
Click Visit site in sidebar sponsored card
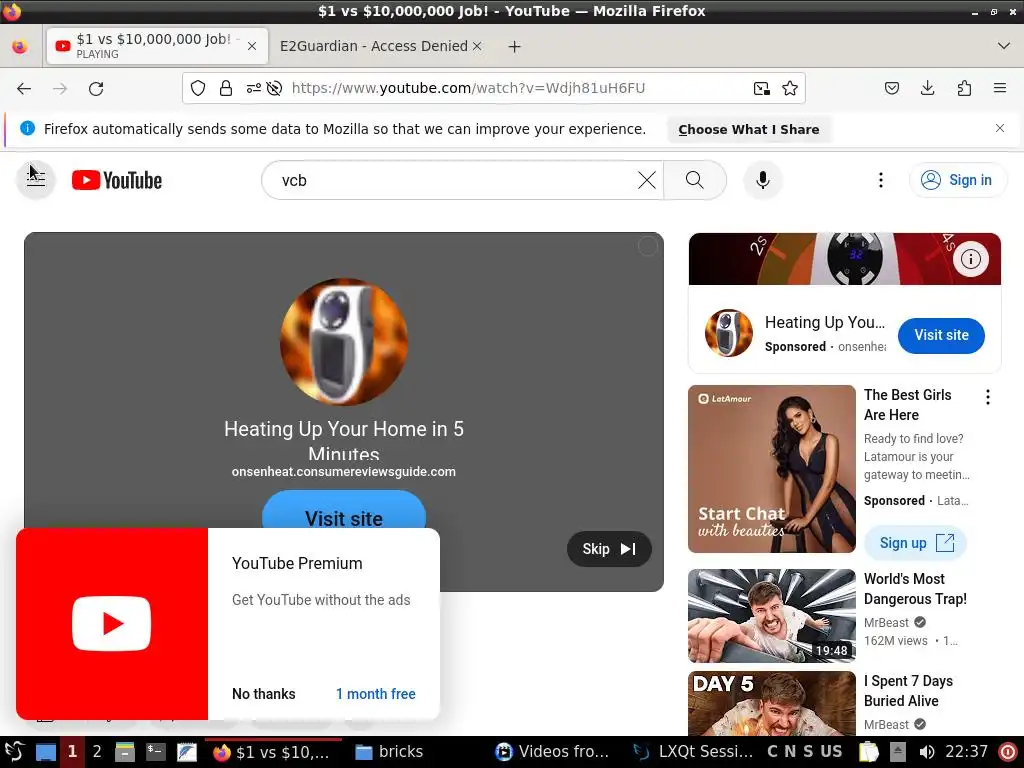941,335
